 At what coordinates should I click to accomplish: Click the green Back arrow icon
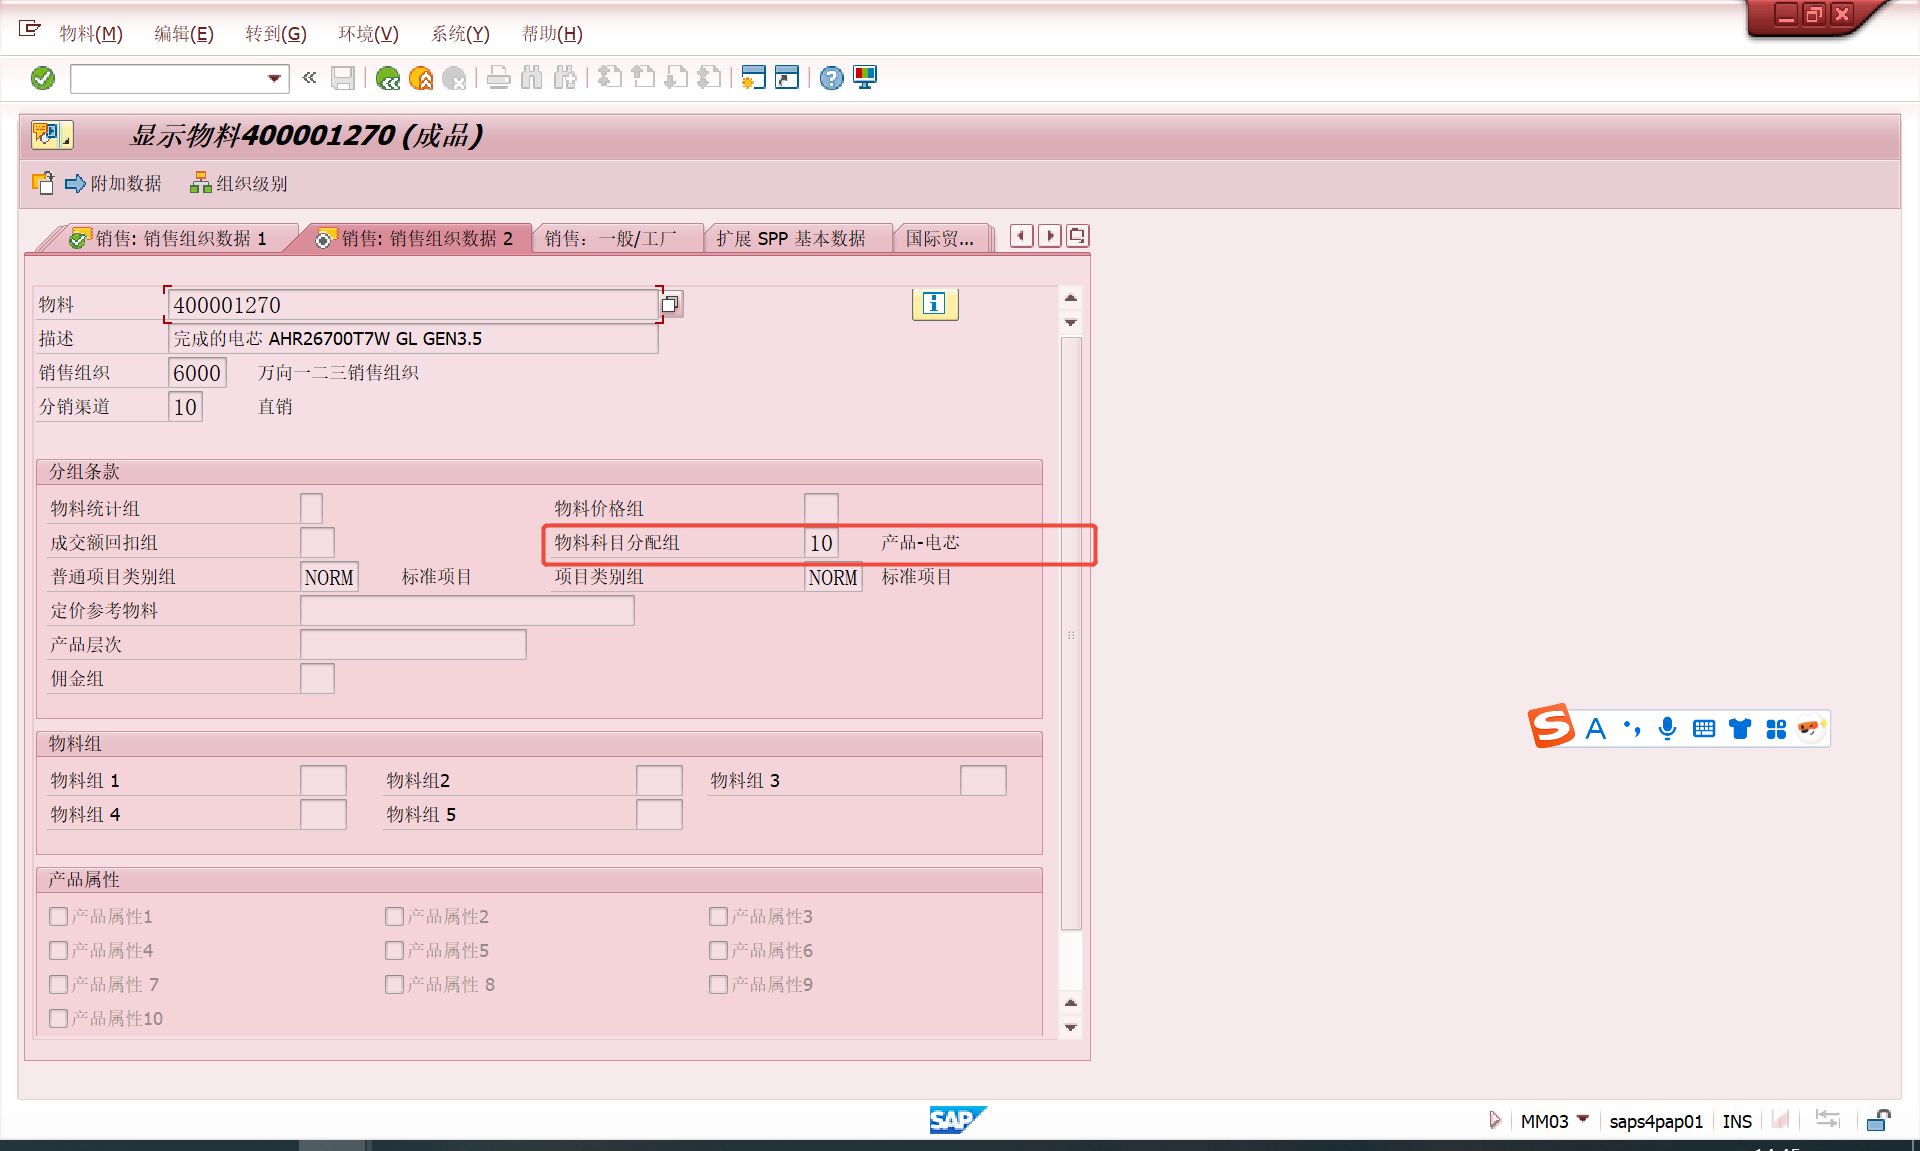click(388, 78)
